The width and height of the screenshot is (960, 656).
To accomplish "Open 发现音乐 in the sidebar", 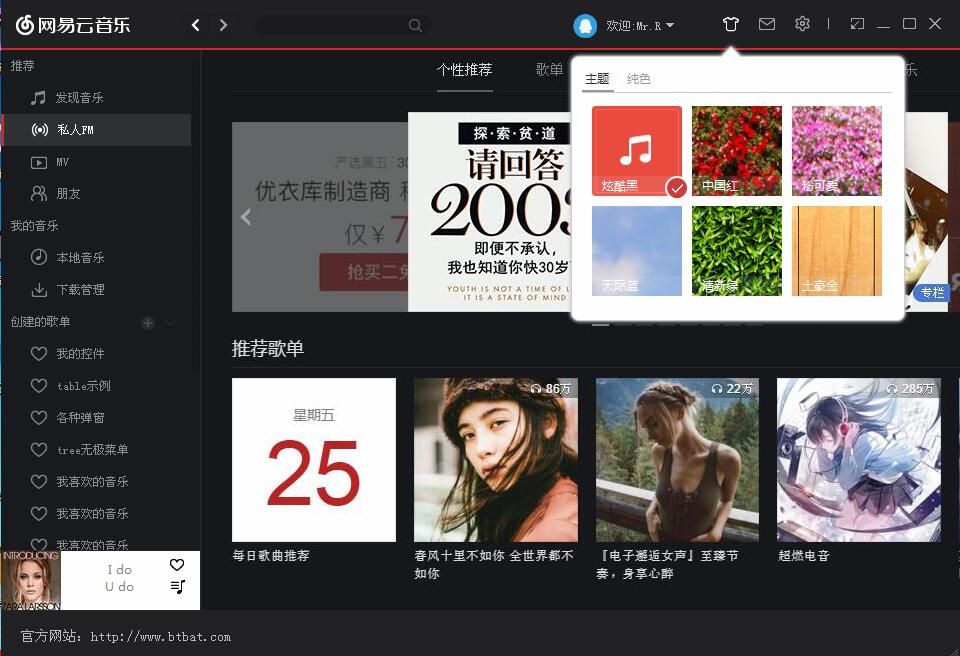I will [x=79, y=98].
